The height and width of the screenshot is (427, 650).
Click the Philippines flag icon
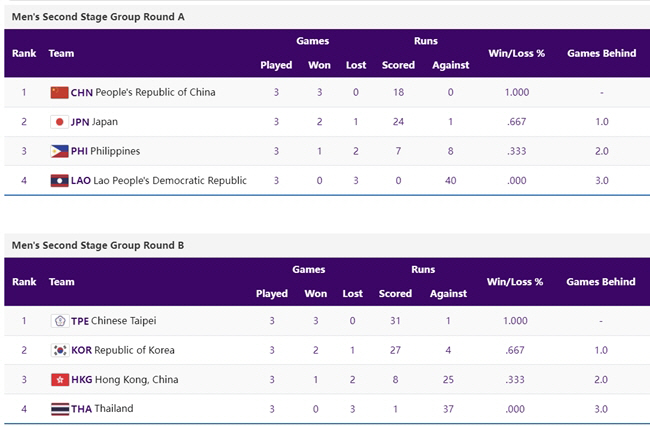click(x=59, y=151)
